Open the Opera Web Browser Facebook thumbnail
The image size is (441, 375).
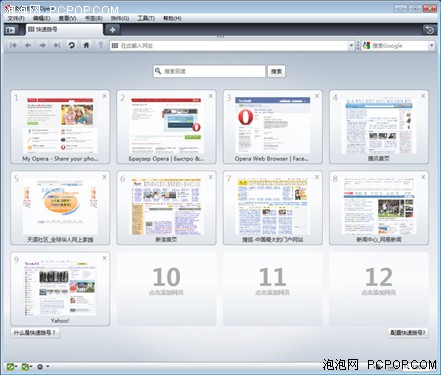click(x=273, y=126)
